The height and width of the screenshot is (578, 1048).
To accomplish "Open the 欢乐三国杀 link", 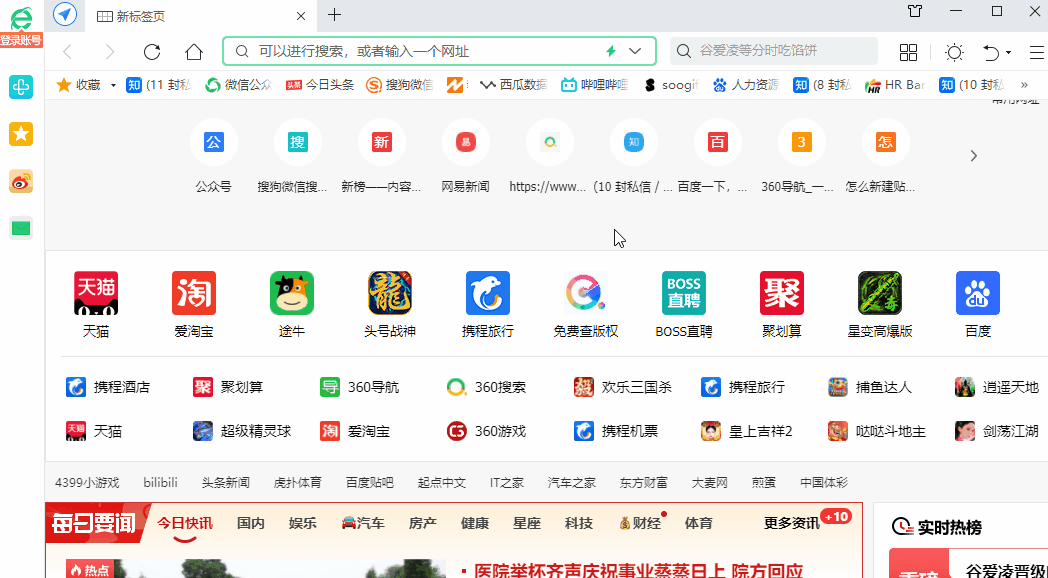I will point(623,387).
